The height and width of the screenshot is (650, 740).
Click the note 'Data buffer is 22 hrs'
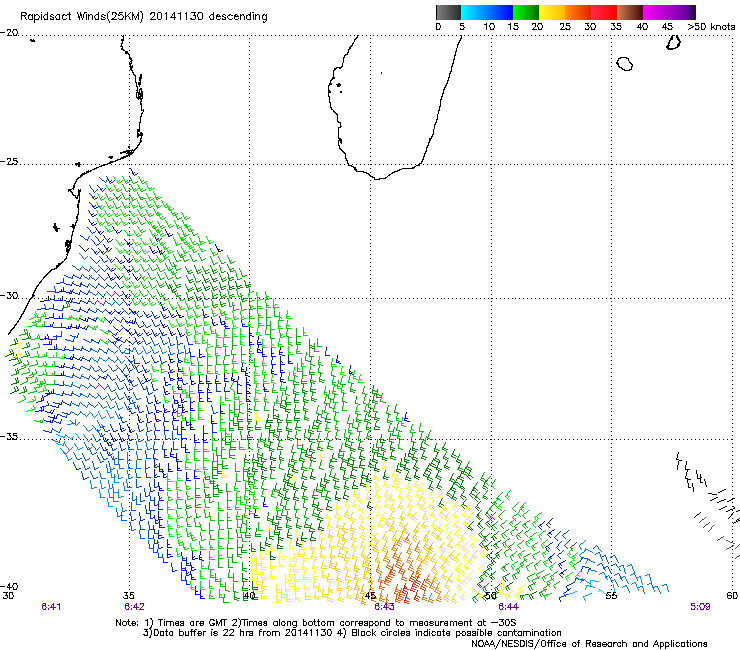point(199,633)
